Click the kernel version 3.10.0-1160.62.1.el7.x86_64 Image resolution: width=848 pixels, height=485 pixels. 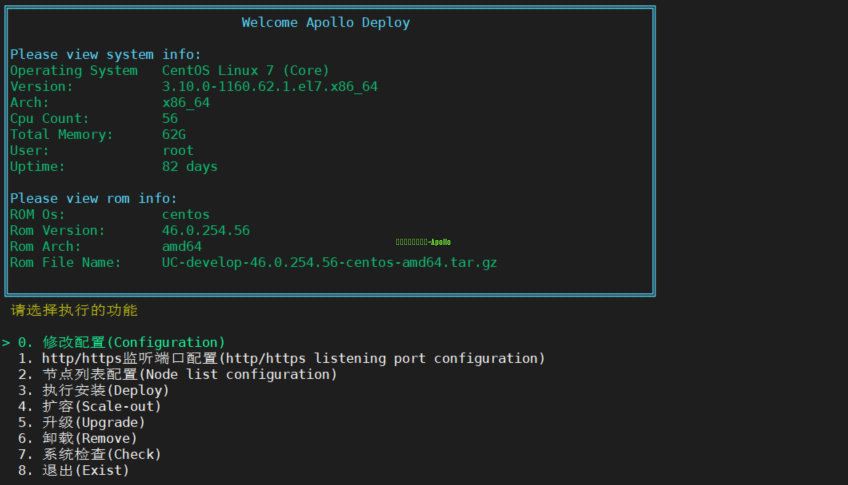[269, 86]
